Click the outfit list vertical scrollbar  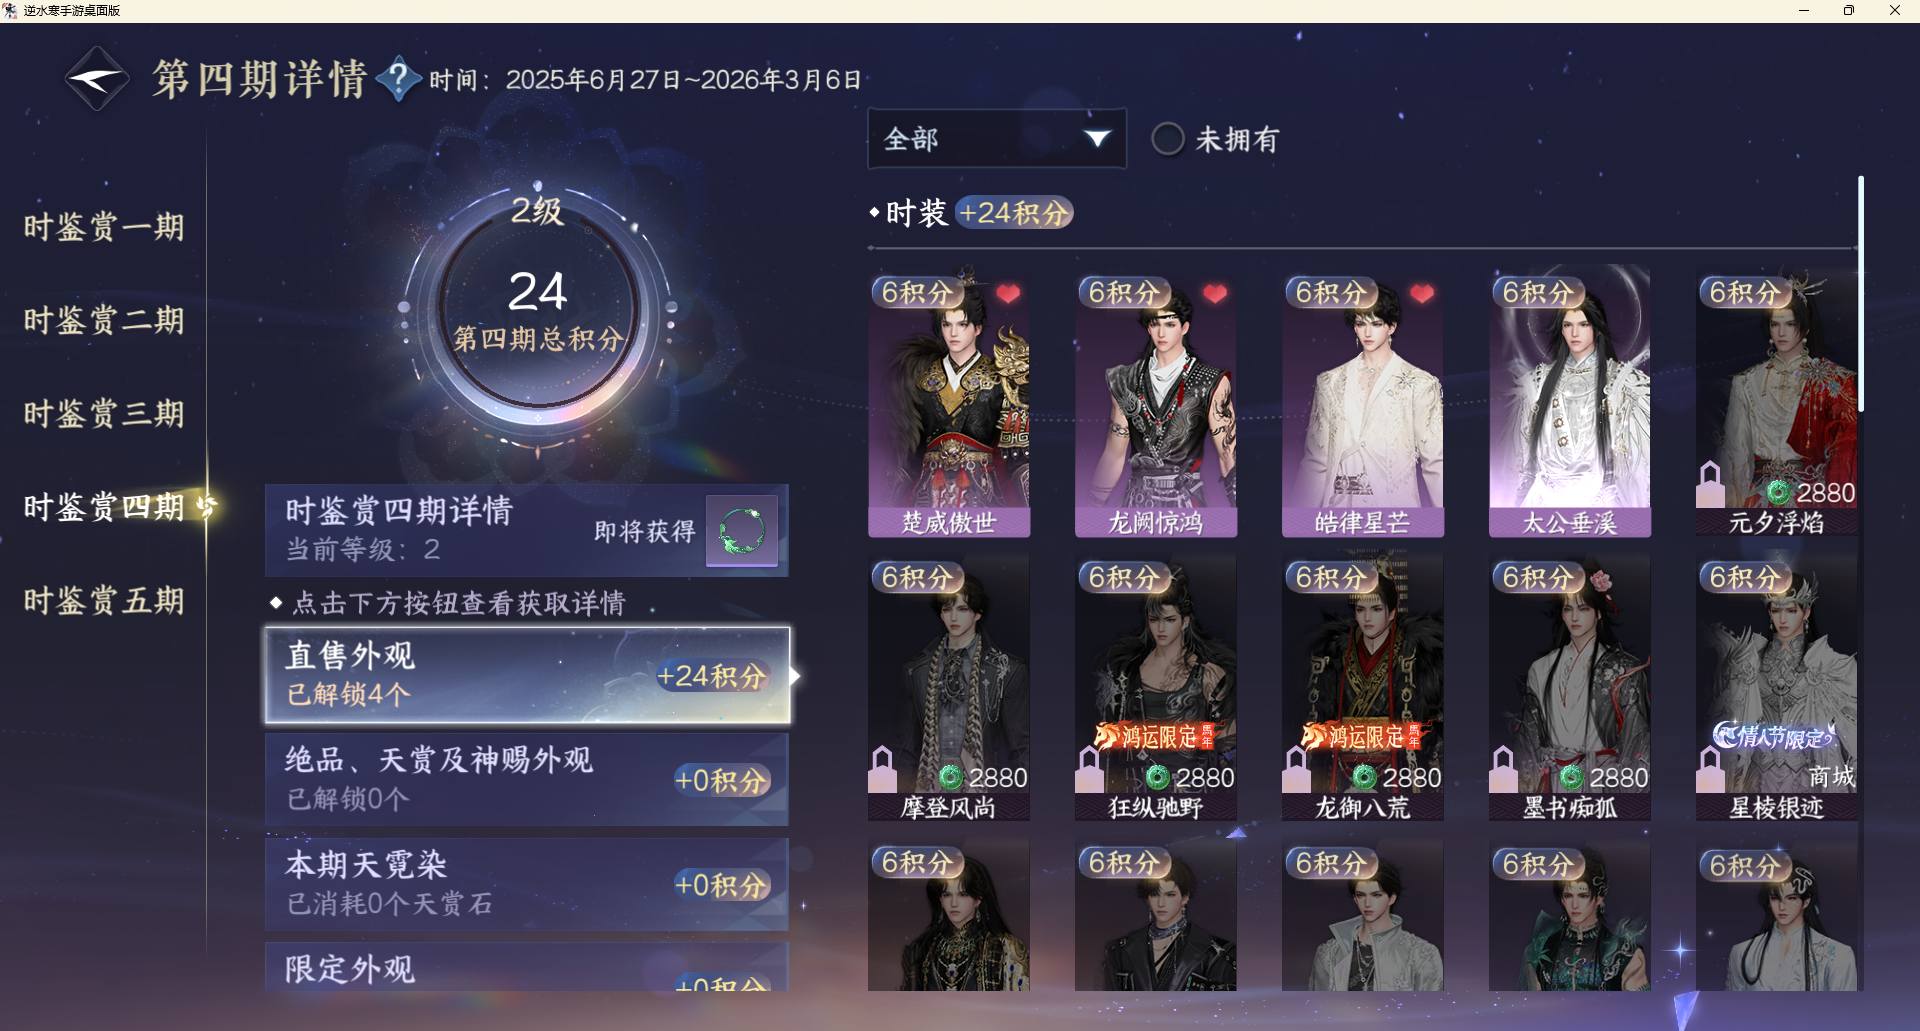[x=1861, y=294]
